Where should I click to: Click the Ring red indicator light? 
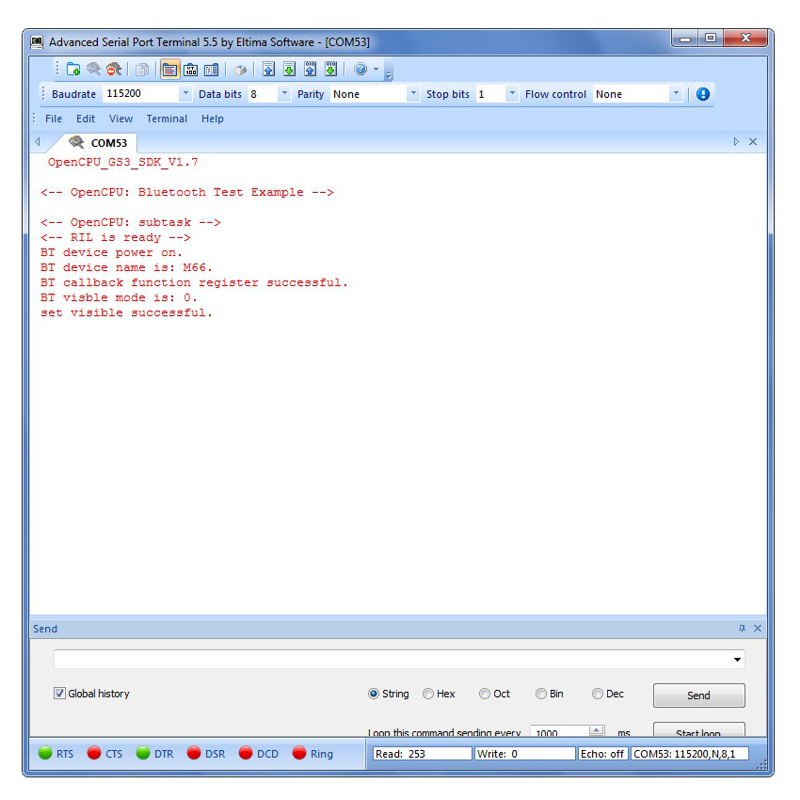pos(299,753)
